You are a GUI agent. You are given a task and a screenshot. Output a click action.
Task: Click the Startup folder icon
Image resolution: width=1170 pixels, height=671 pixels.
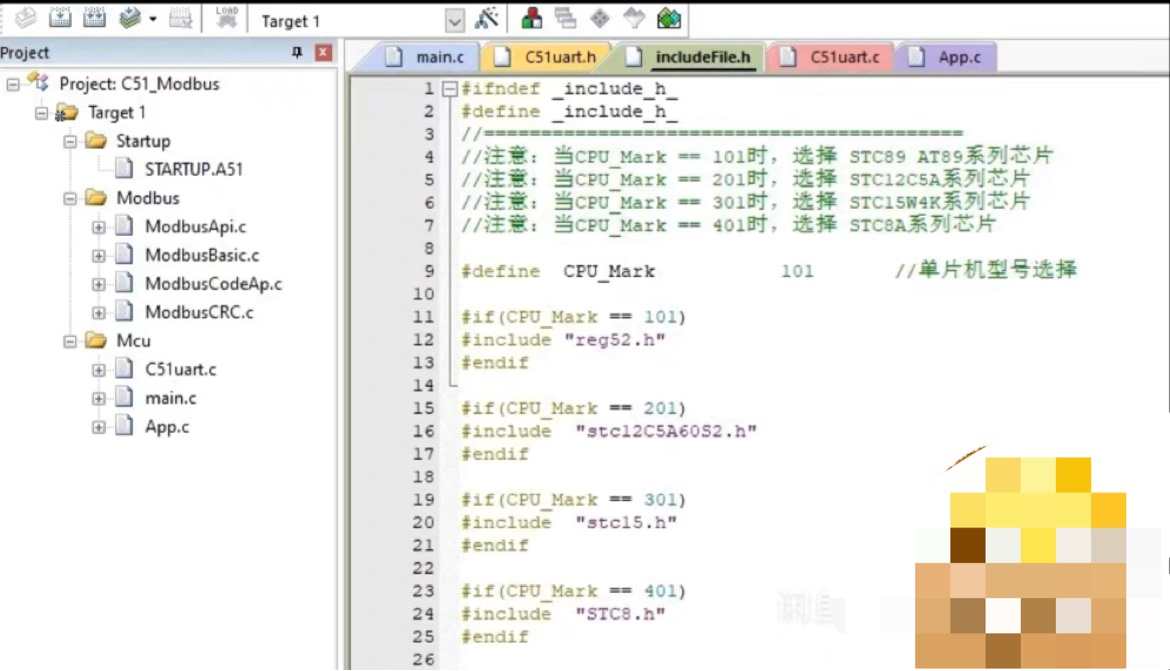[96, 140]
